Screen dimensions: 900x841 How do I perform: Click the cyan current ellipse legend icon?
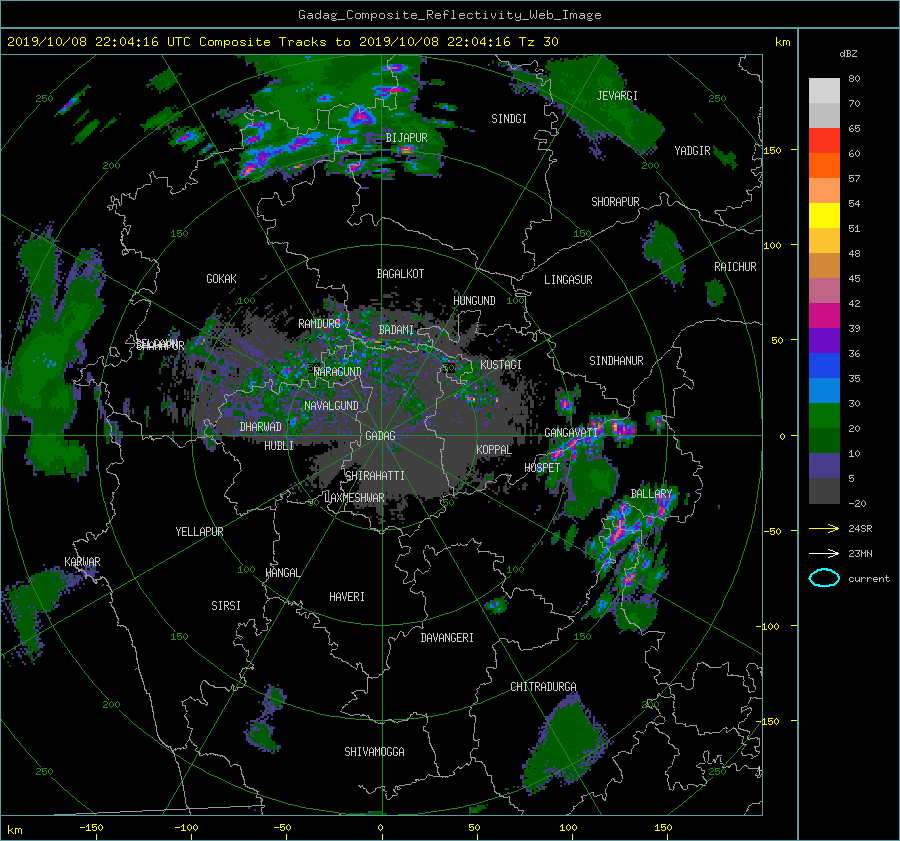824,578
